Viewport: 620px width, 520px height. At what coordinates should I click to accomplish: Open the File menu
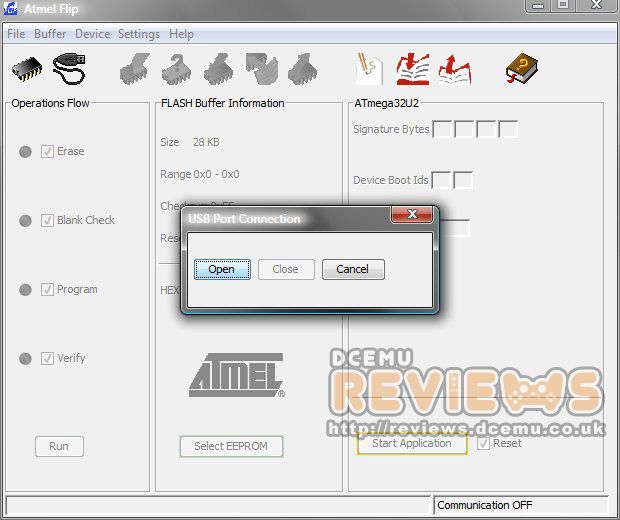[16, 34]
